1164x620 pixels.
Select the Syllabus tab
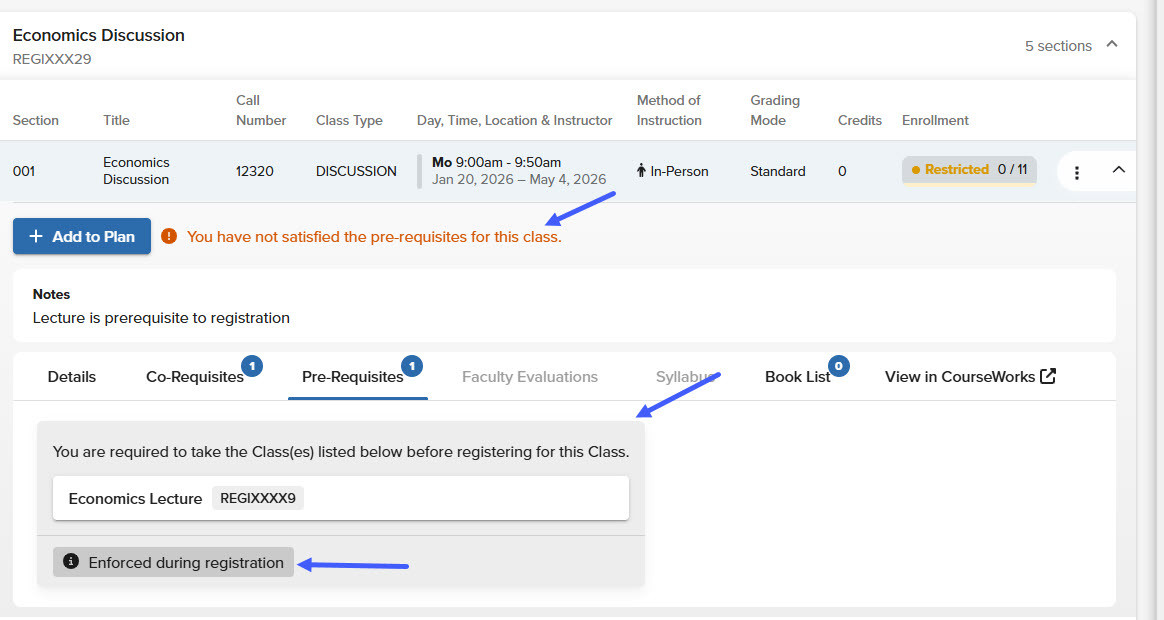tap(685, 377)
